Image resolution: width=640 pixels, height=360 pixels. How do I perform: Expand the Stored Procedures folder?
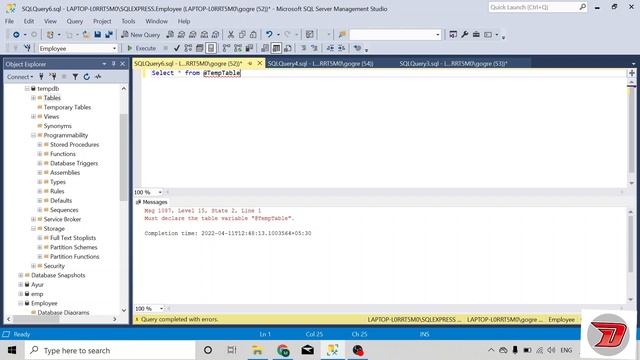tap(40, 144)
